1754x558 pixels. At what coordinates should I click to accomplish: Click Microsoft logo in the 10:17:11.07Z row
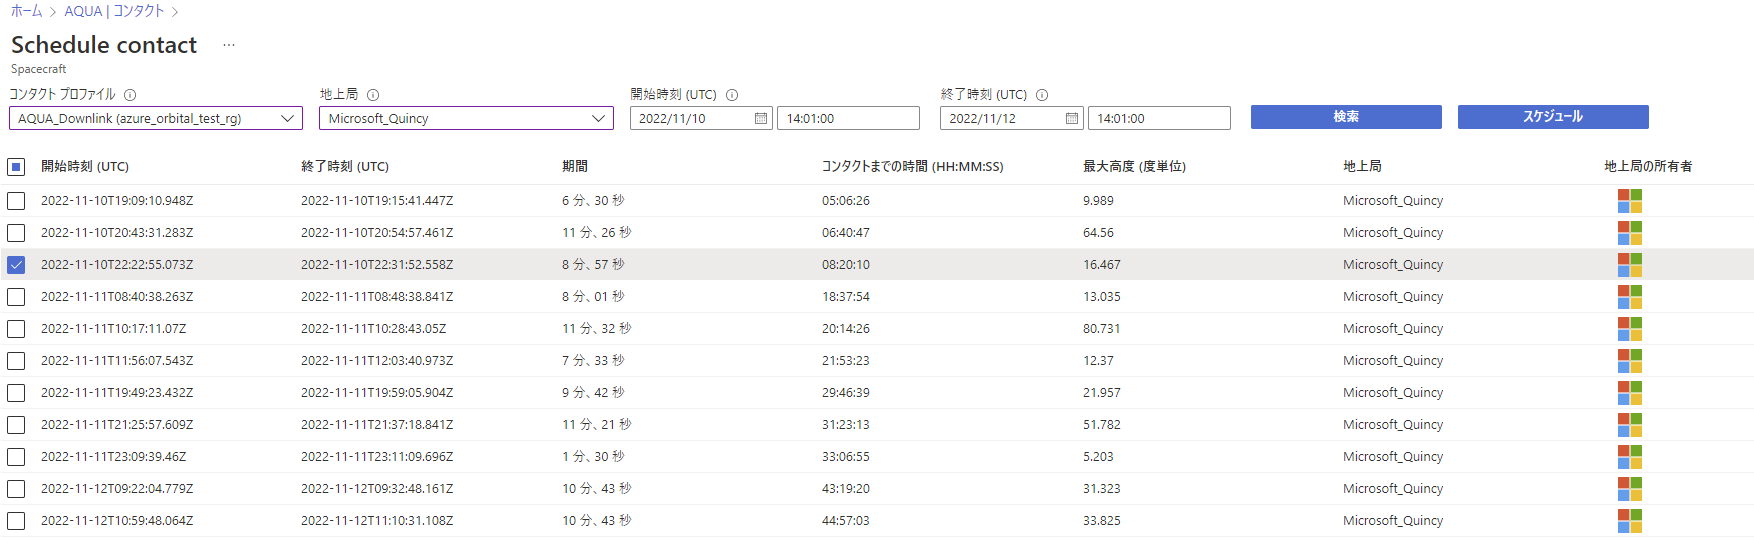(x=1630, y=329)
